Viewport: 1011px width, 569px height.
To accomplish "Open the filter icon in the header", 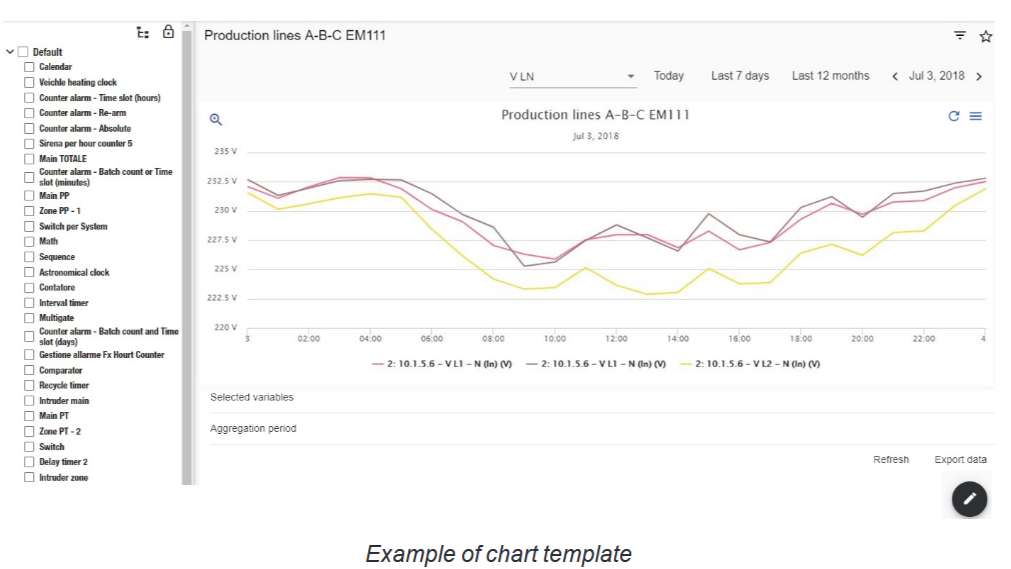I will (x=960, y=35).
